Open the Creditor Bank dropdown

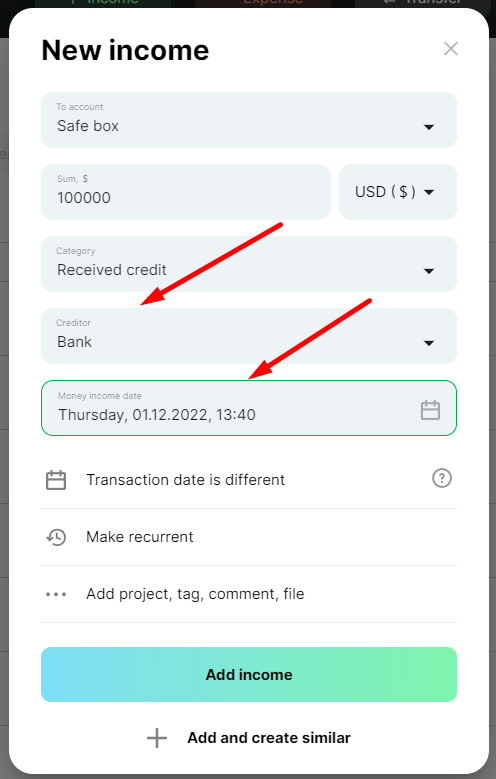point(249,336)
